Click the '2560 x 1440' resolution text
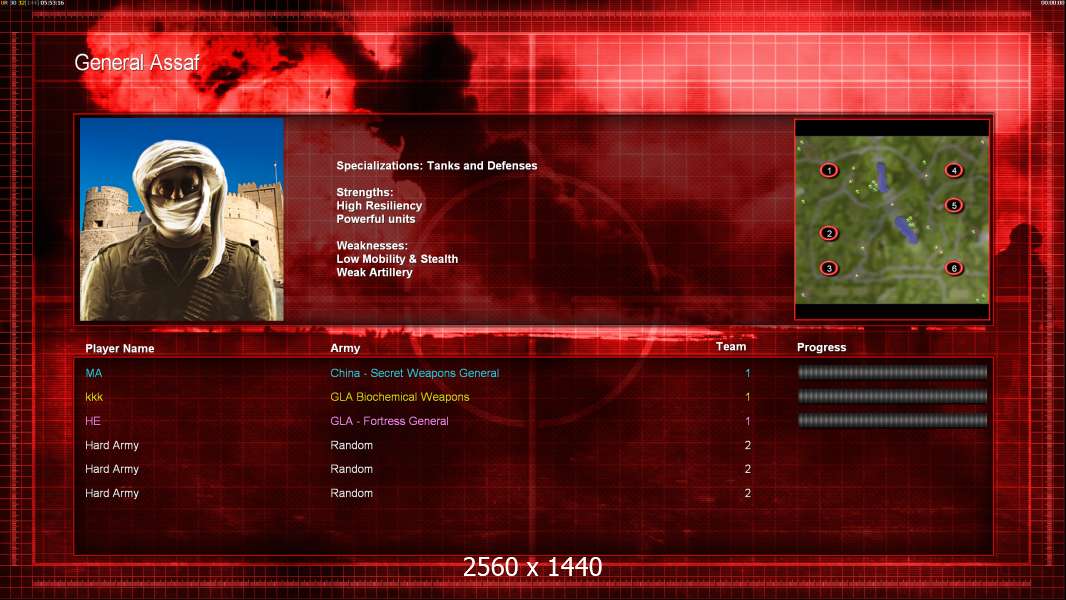This screenshot has width=1066, height=600. tap(532, 567)
